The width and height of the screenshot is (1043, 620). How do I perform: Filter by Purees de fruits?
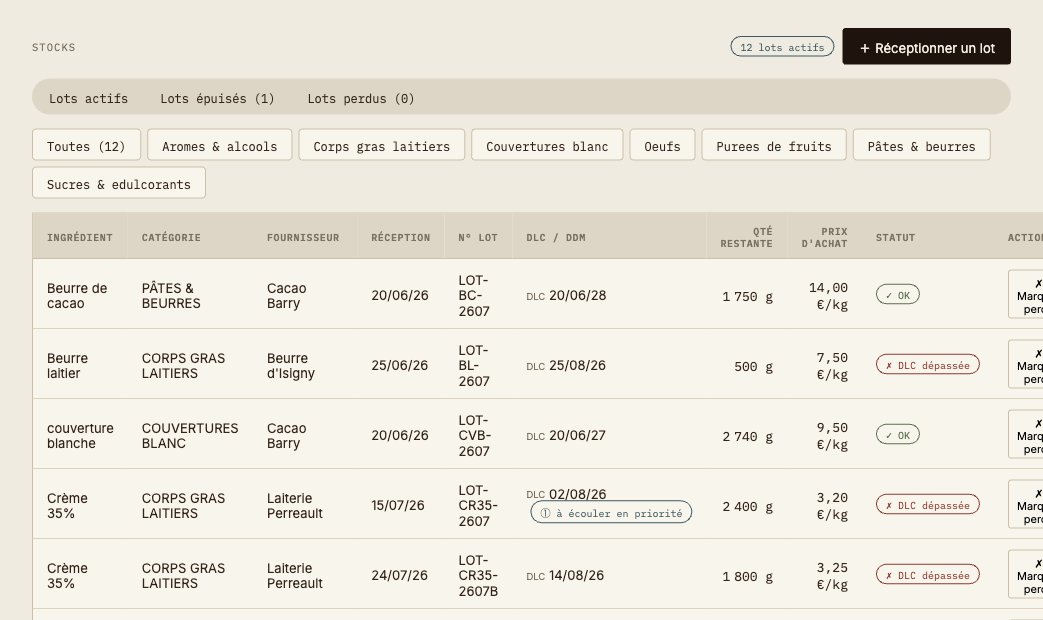(x=774, y=145)
